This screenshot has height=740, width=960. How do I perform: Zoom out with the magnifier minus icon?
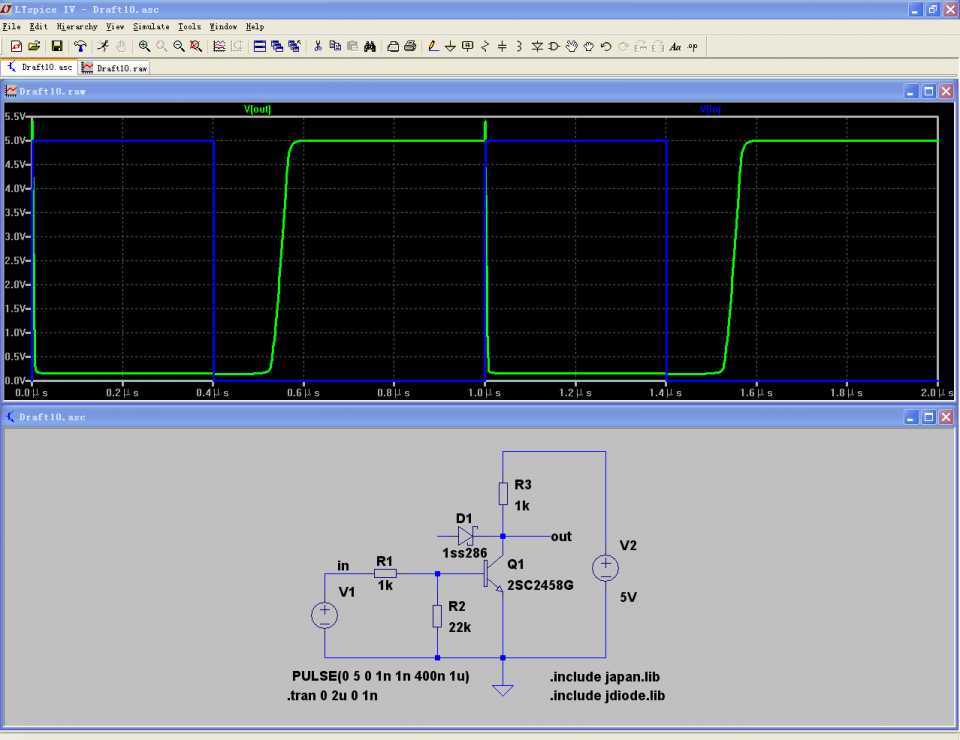[x=179, y=46]
